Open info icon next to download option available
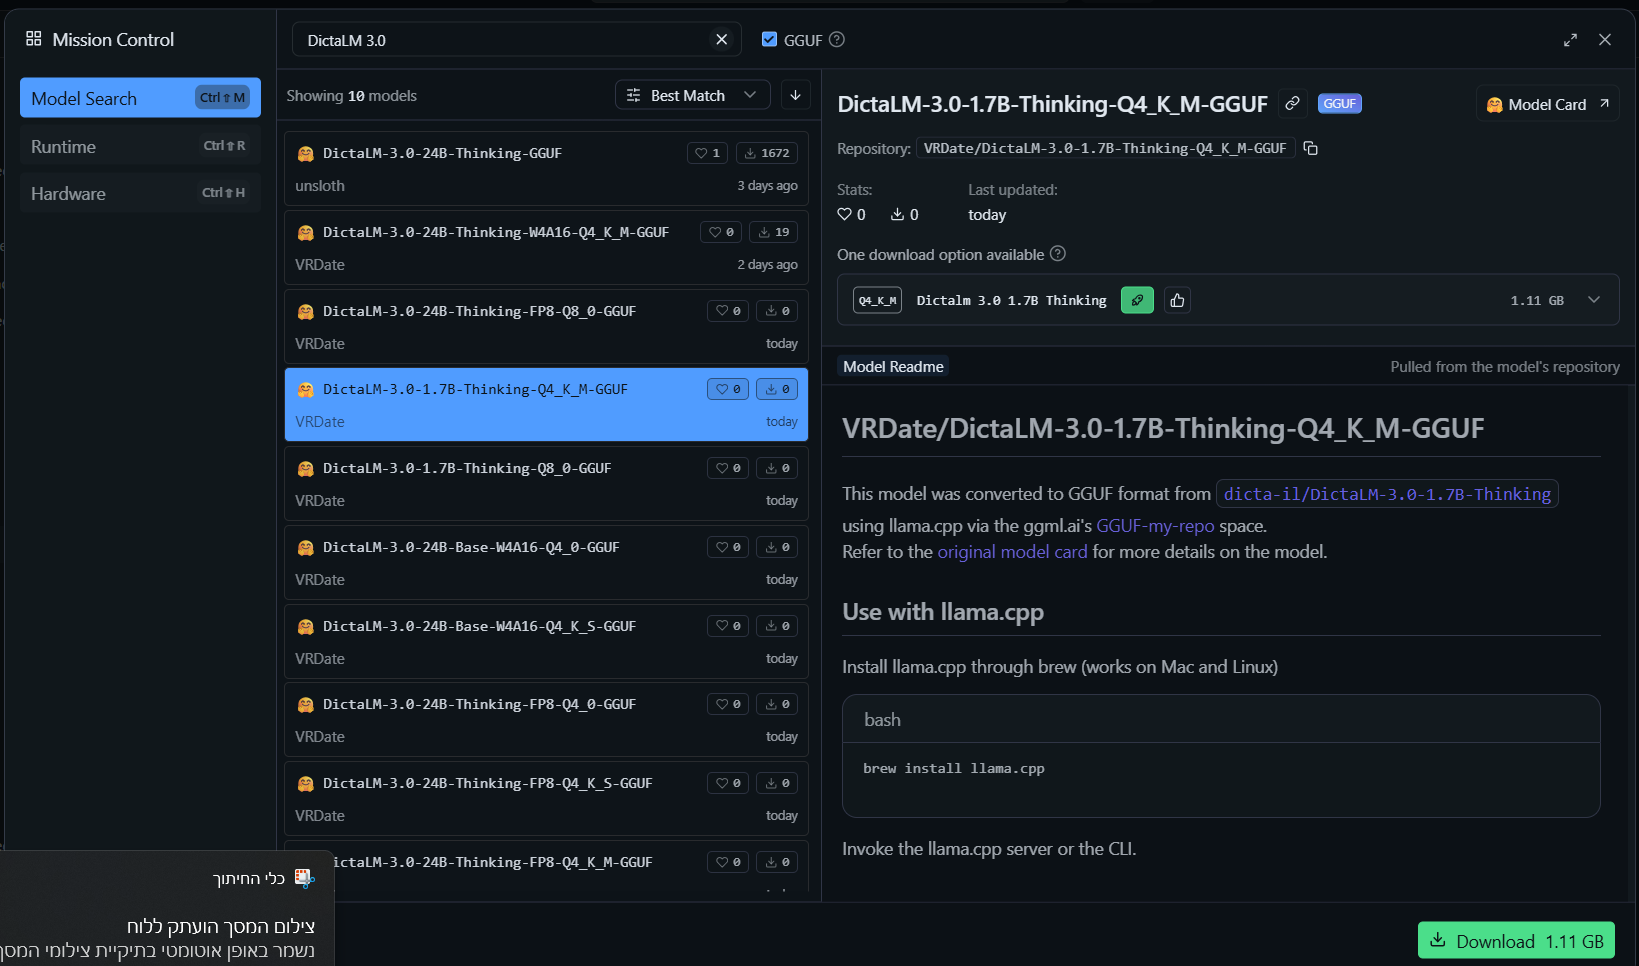 coord(1058,254)
